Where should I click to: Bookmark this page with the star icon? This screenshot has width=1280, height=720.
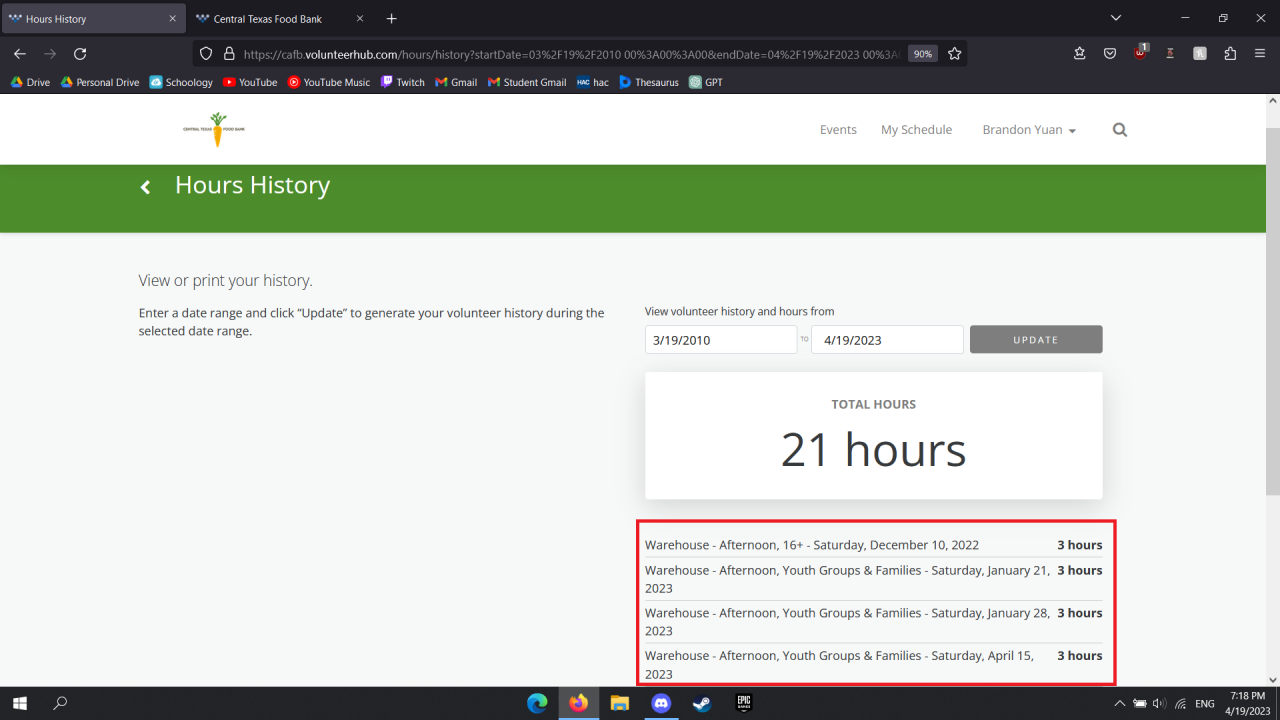[955, 54]
